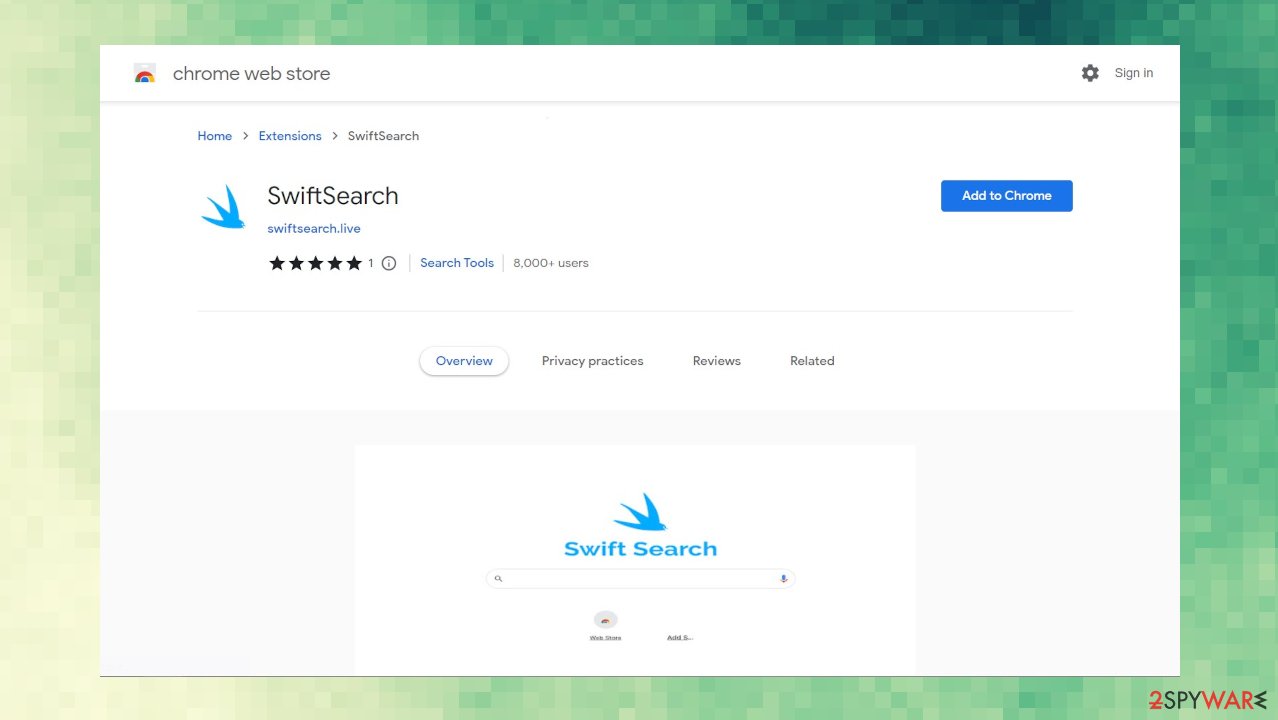Click the SwiftSearch blue bird logo
The height and width of the screenshot is (720, 1278).
pyautogui.click(x=222, y=206)
